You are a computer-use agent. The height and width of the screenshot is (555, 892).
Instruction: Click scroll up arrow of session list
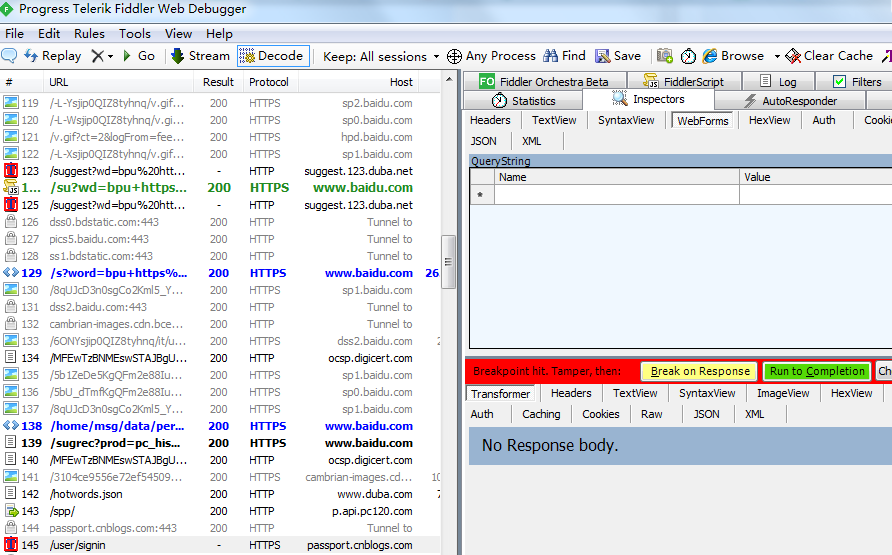(x=449, y=80)
